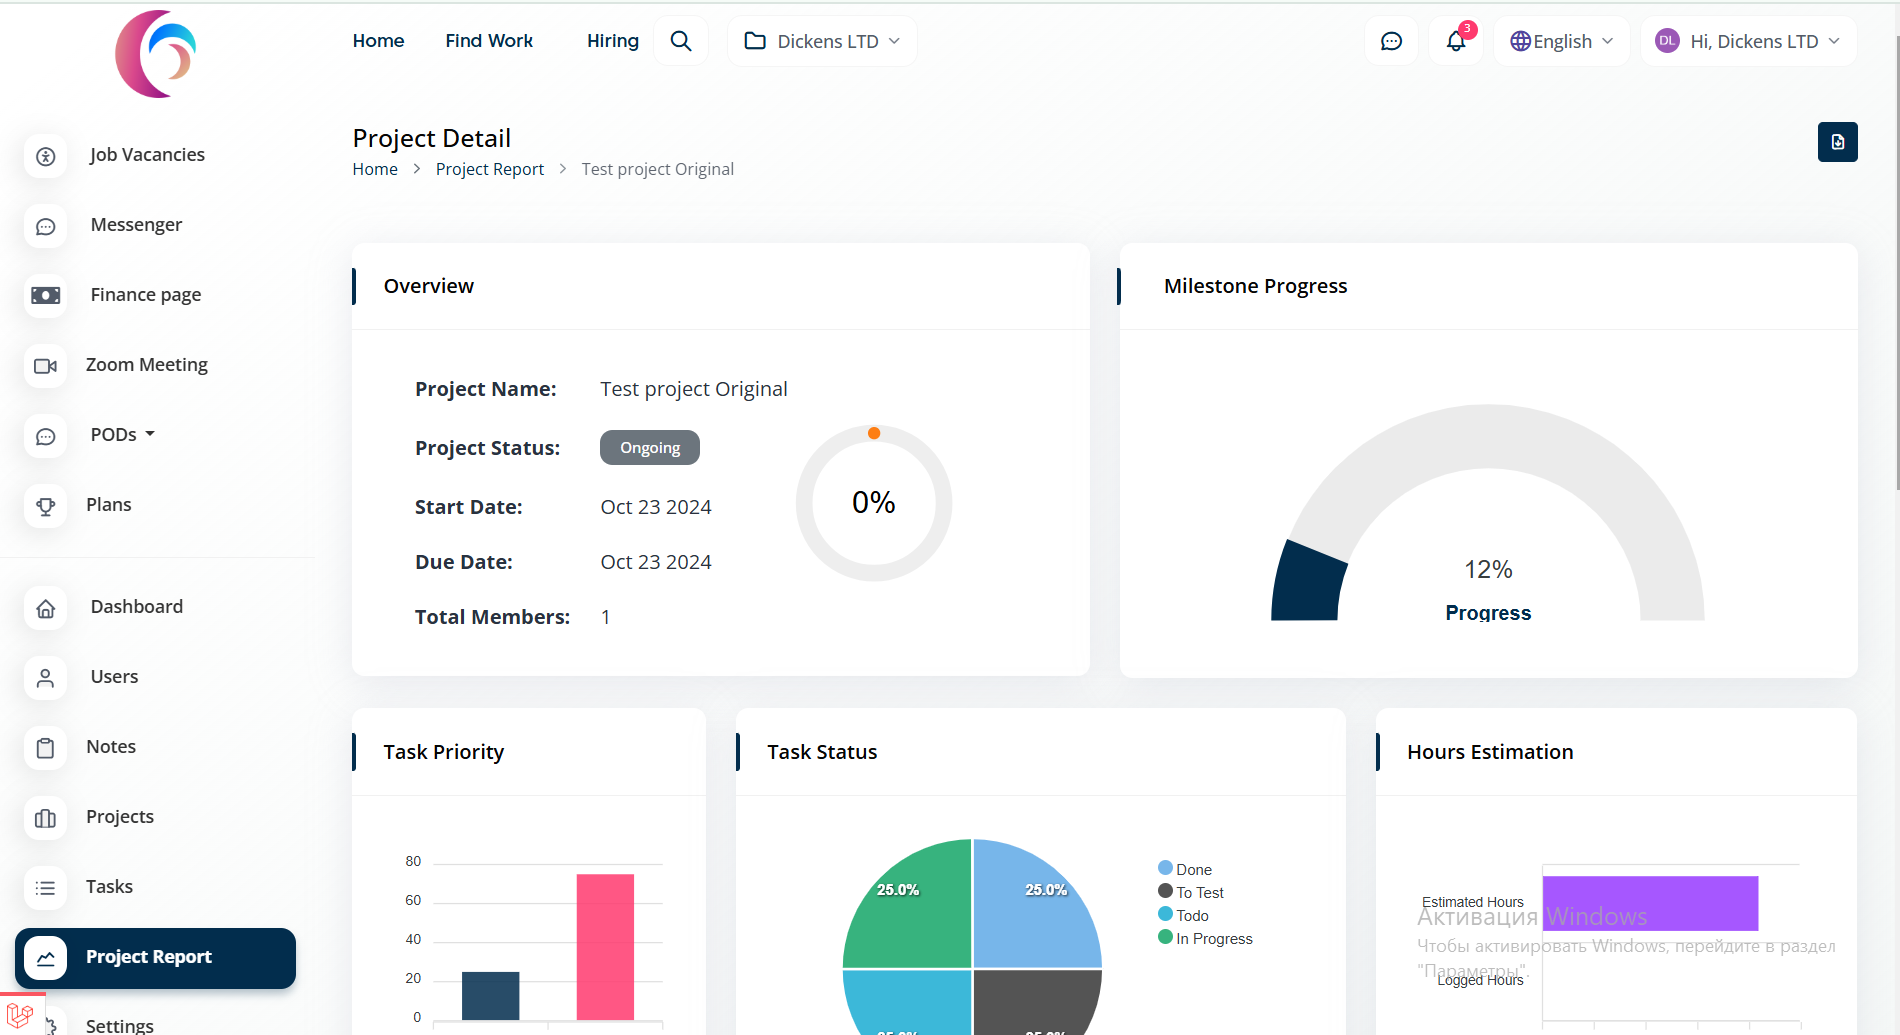Open the English language dropdown

(x=1562, y=41)
